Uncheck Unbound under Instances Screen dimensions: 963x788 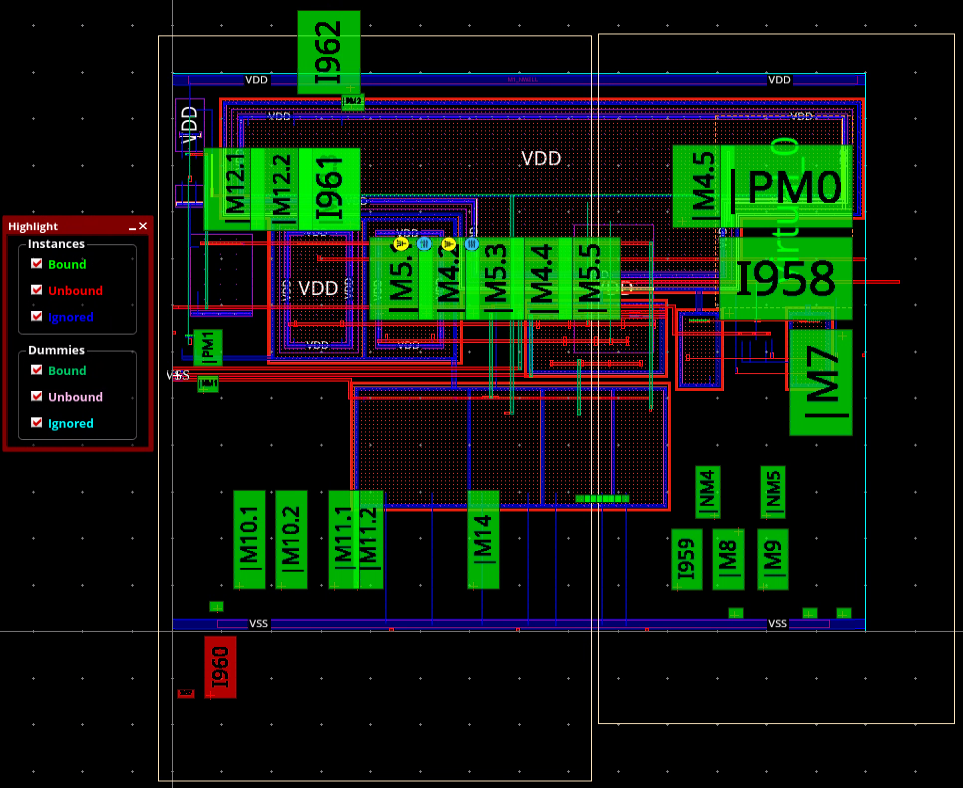click(37, 290)
